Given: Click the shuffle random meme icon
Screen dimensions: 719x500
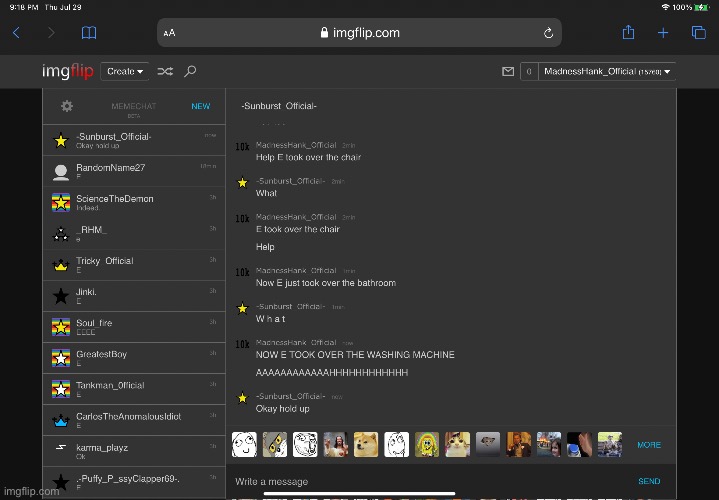Looking at the screenshot, I should pyautogui.click(x=165, y=71).
